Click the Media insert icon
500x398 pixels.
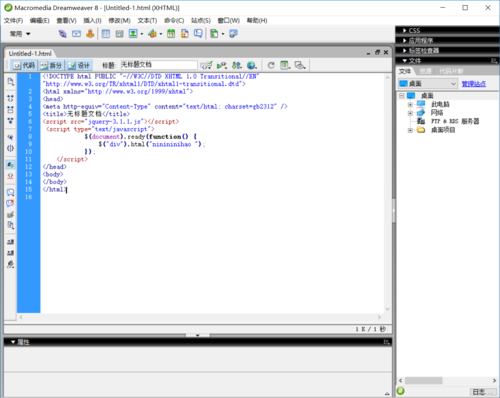tap(152, 34)
